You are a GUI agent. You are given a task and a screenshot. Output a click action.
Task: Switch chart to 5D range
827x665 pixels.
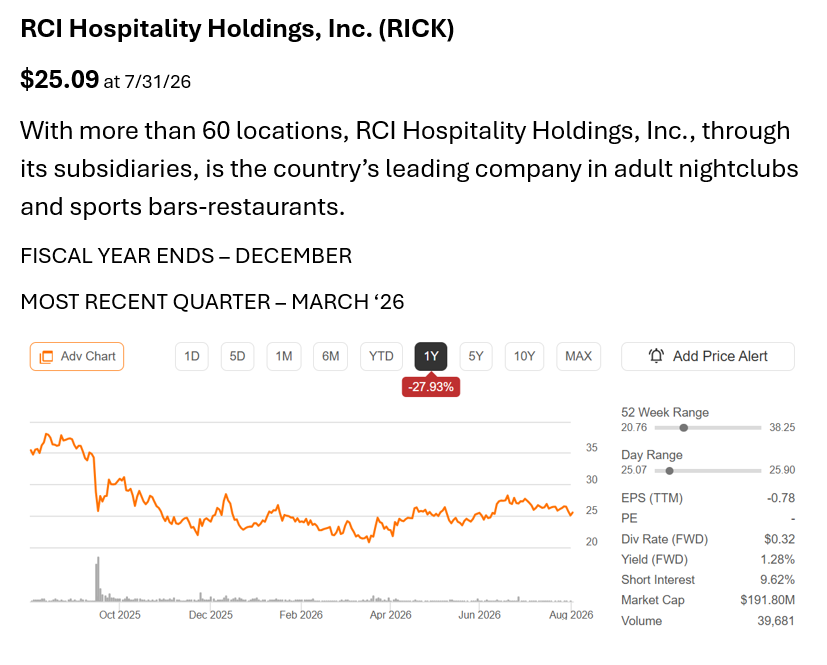(237, 356)
